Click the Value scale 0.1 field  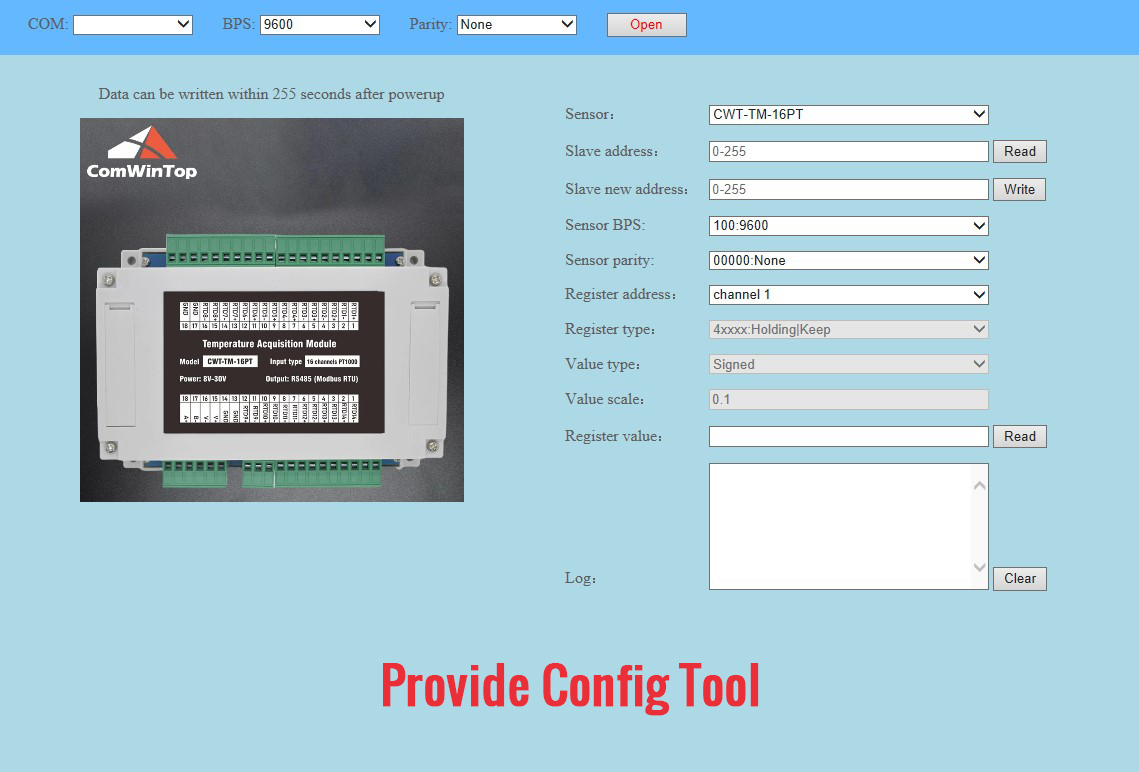pos(848,399)
